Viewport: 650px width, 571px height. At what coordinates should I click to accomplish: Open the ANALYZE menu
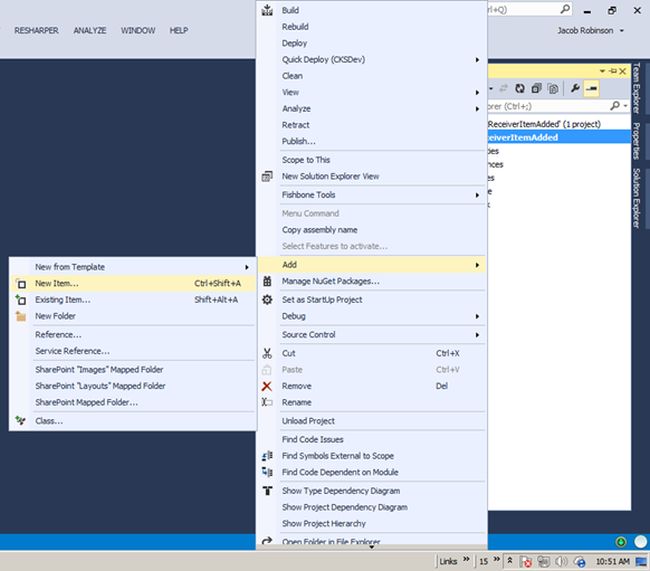[90, 31]
